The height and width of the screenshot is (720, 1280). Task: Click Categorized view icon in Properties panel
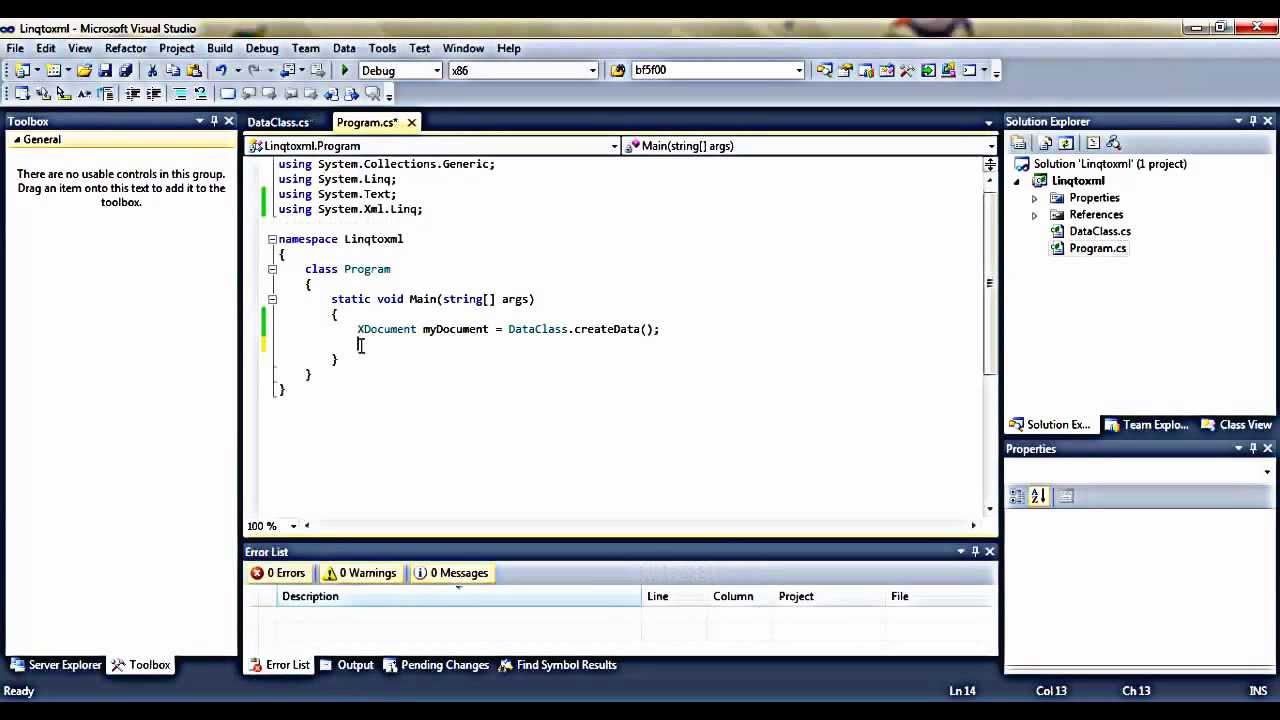pyautogui.click(x=1017, y=496)
